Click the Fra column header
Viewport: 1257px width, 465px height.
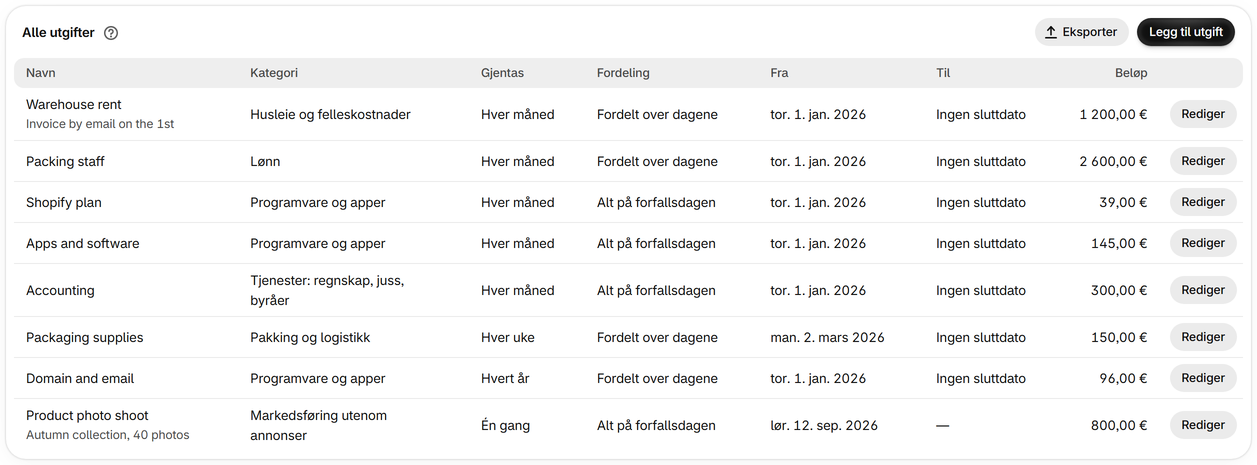pyautogui.click(x=779, y=73)
